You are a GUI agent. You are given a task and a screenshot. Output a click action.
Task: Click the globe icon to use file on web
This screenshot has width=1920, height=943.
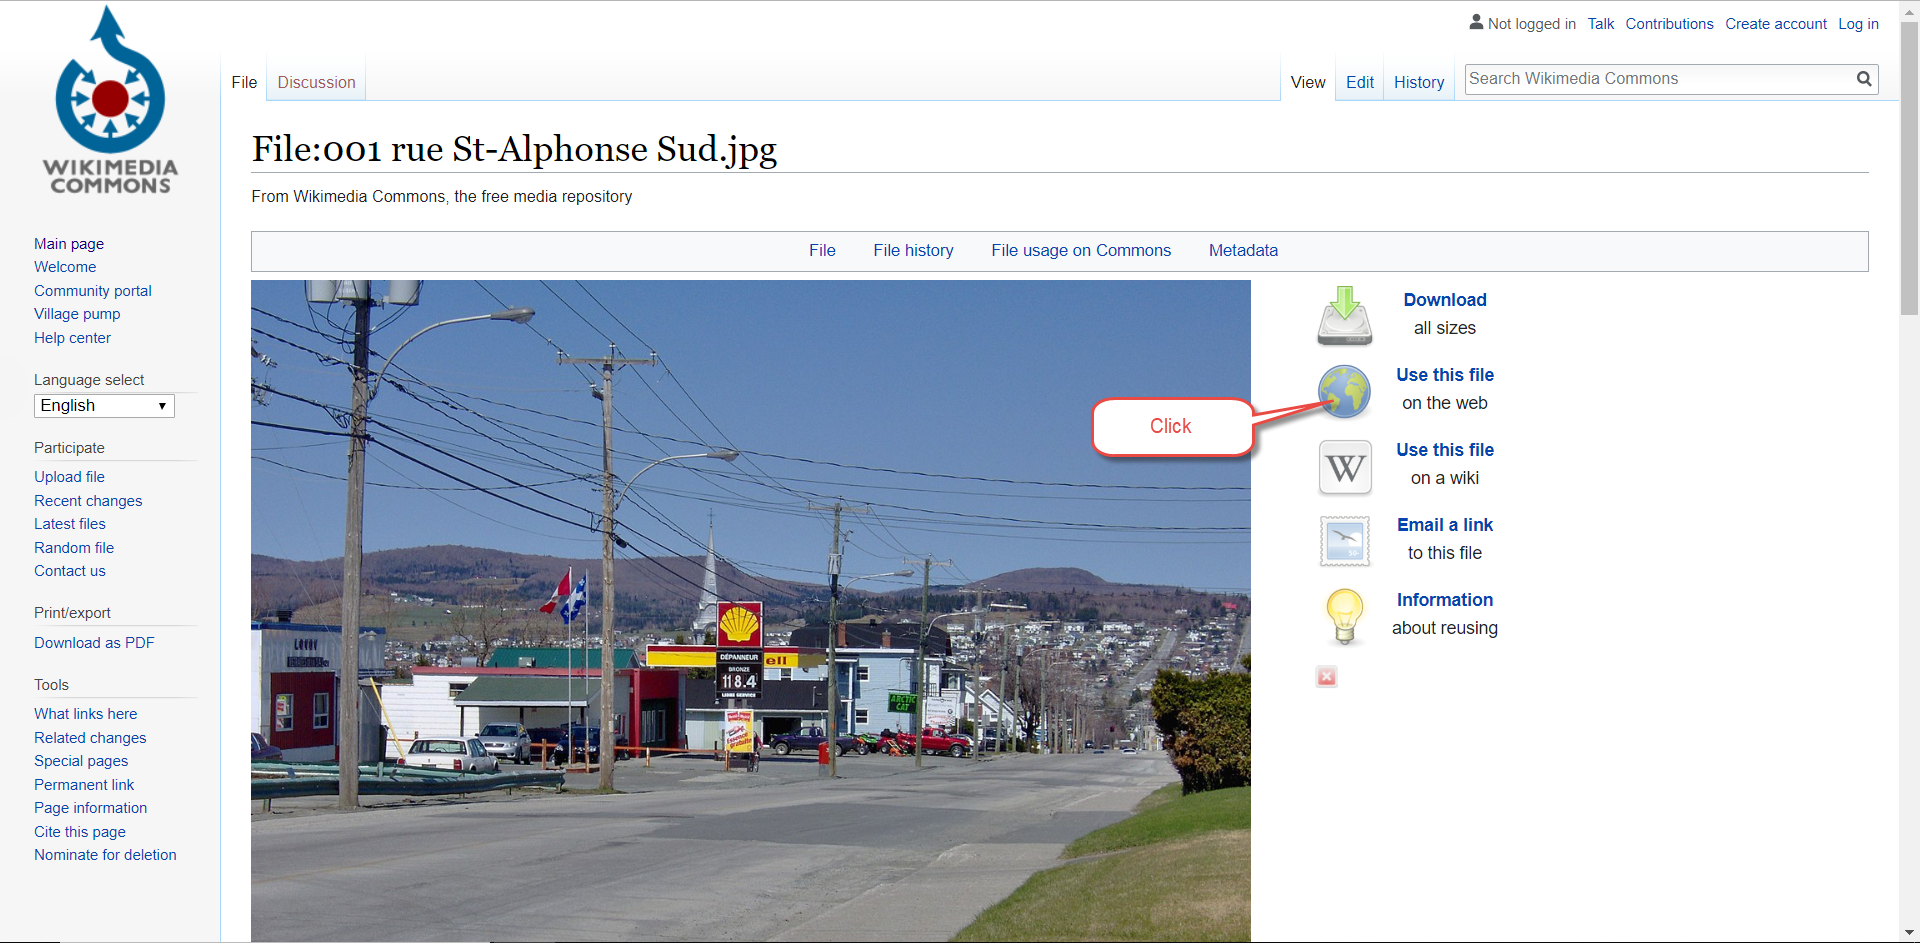1345,391
